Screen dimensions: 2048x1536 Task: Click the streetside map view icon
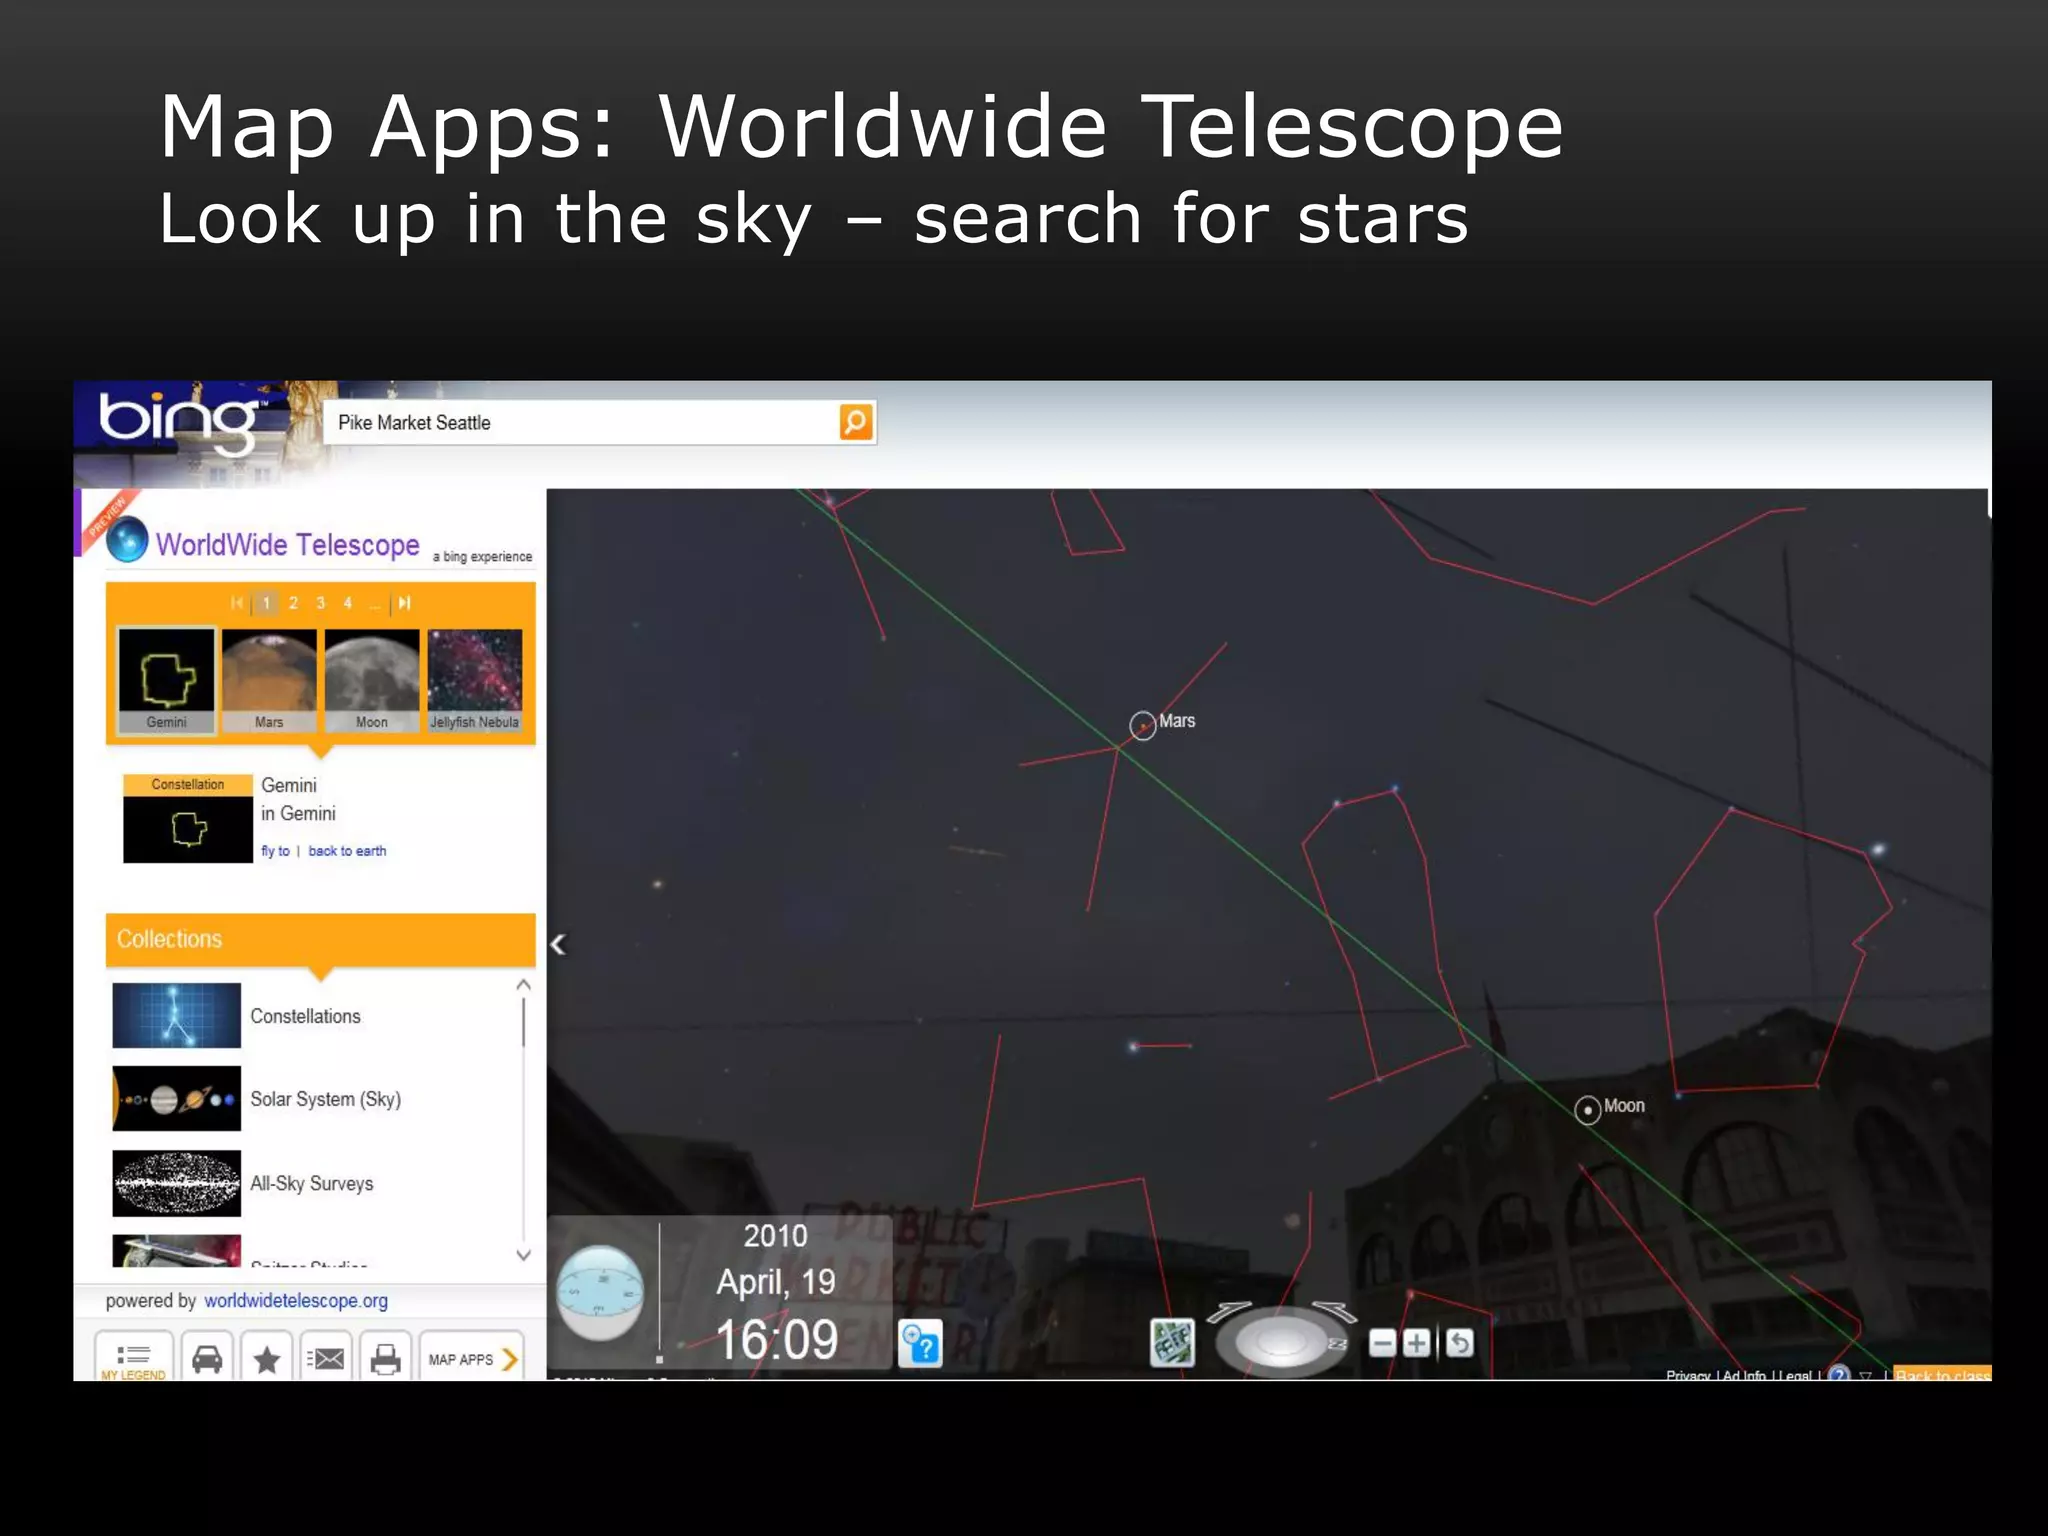[x=1172, y=1342]
